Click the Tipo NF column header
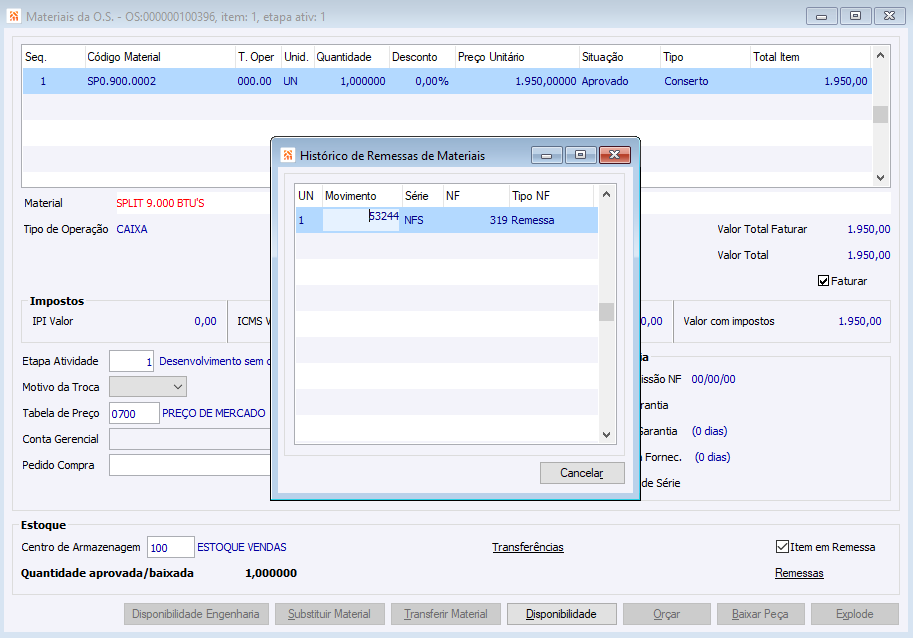This screenshot has width=913, height=638. (552, 196)
